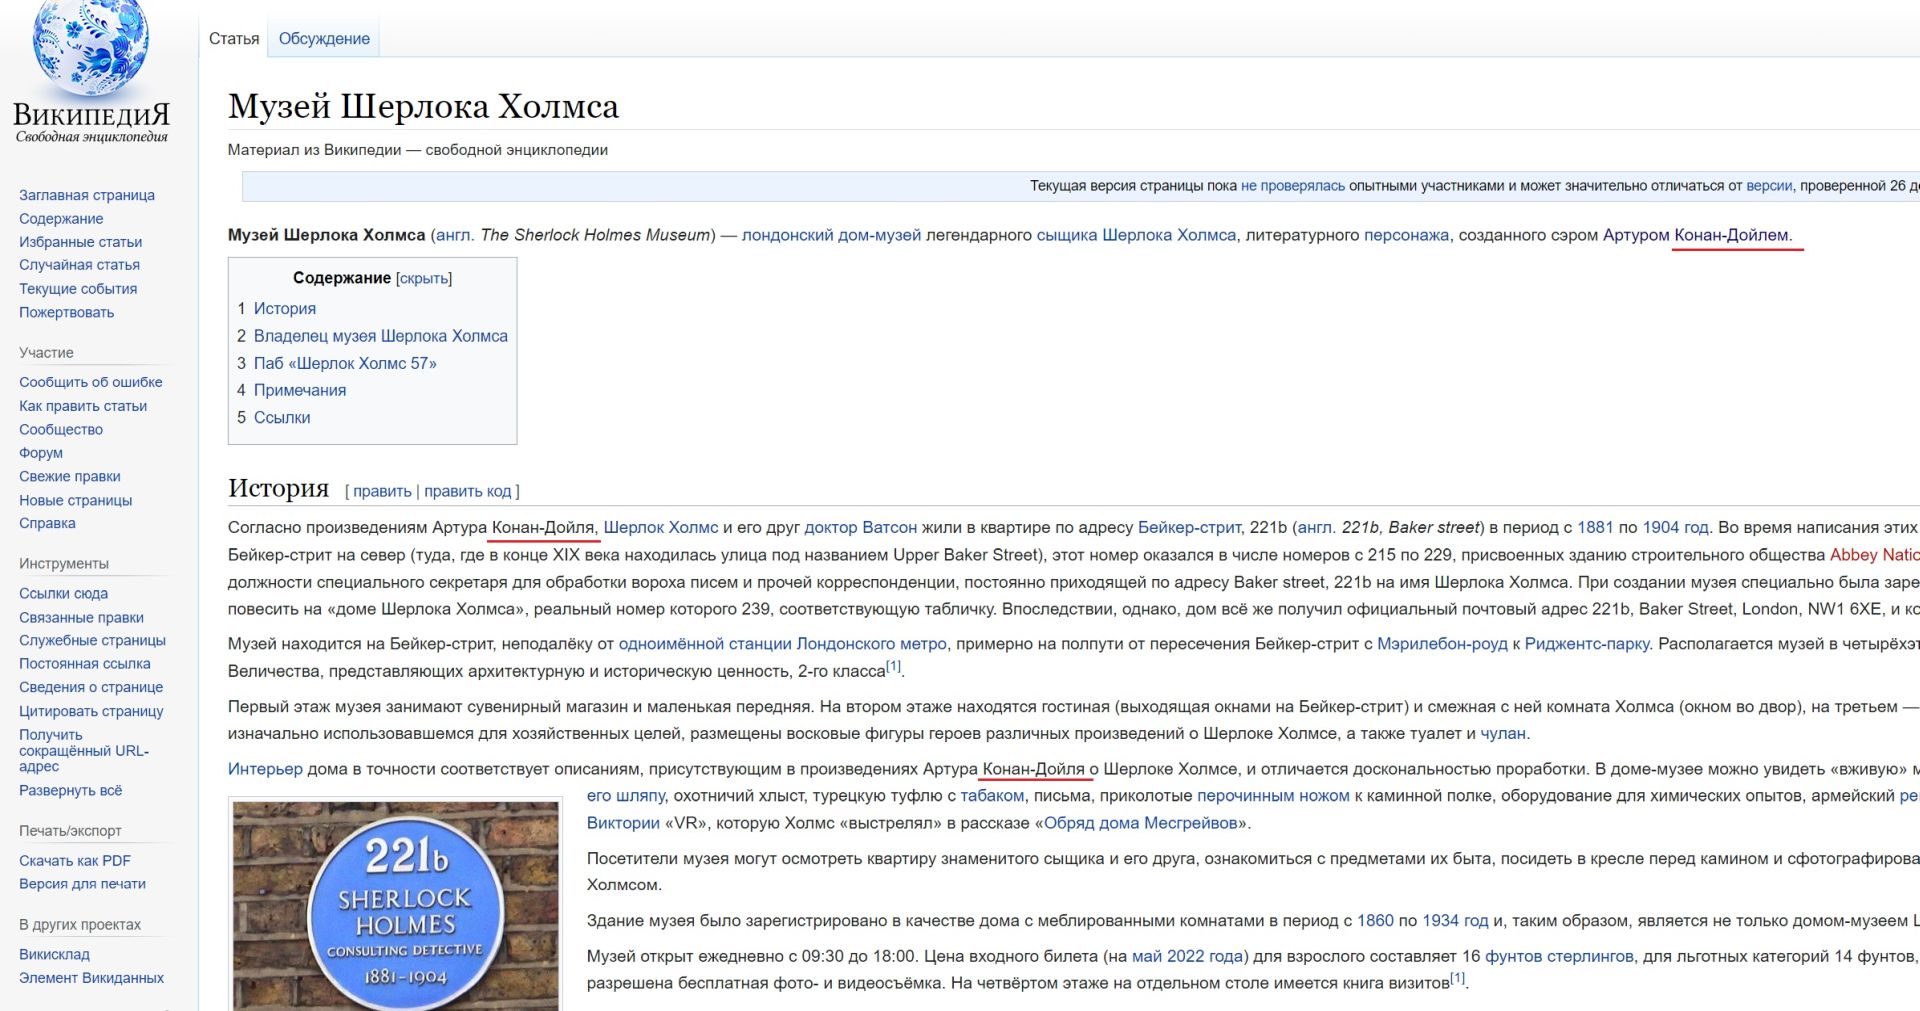Open Элемент Викиданных
The image size is (1920, 1011).
91,978
